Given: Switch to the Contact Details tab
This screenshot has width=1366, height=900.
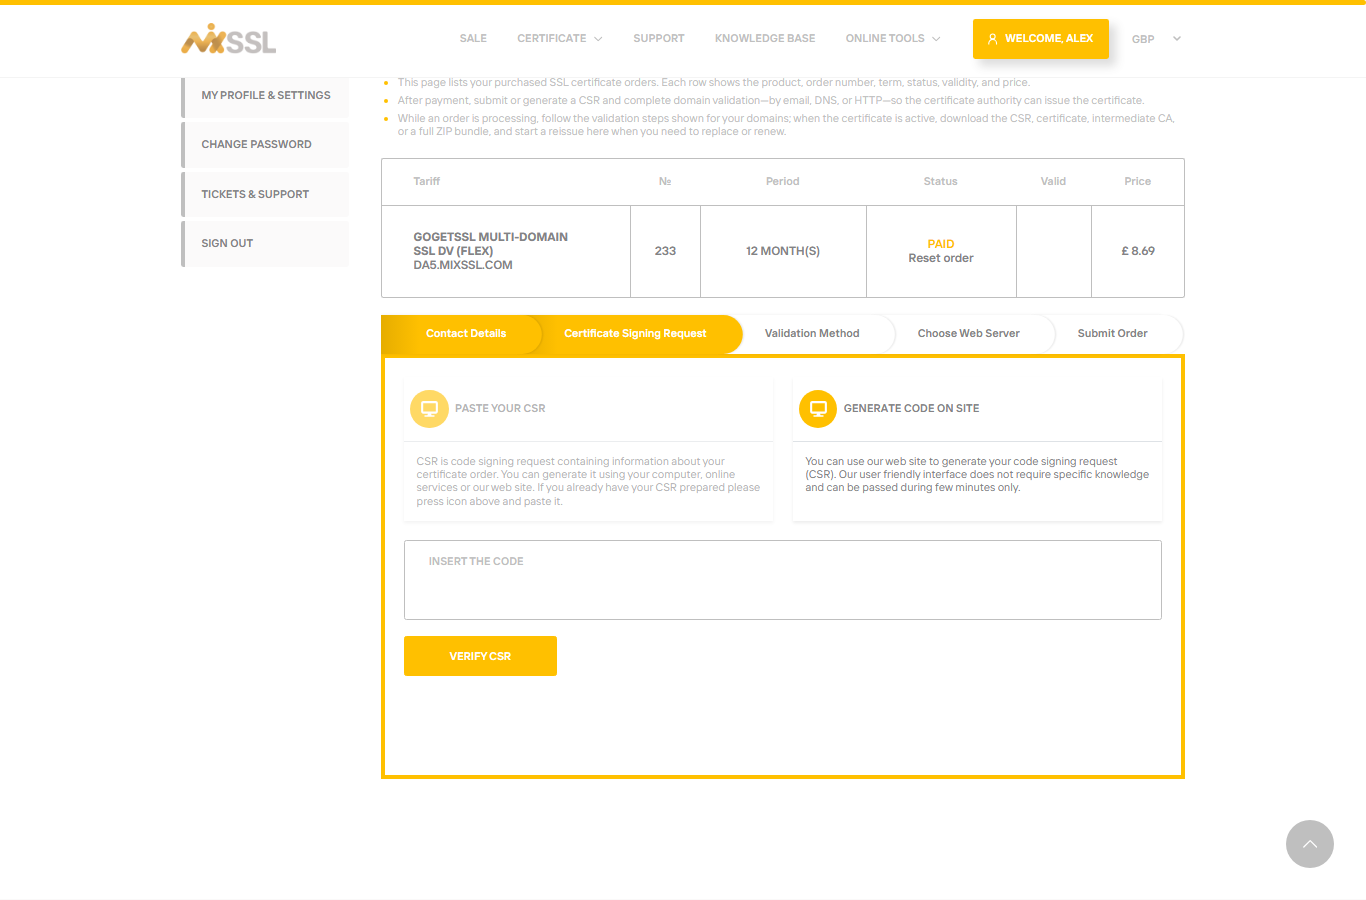Looking at the screenshot, I should point(466,333).
